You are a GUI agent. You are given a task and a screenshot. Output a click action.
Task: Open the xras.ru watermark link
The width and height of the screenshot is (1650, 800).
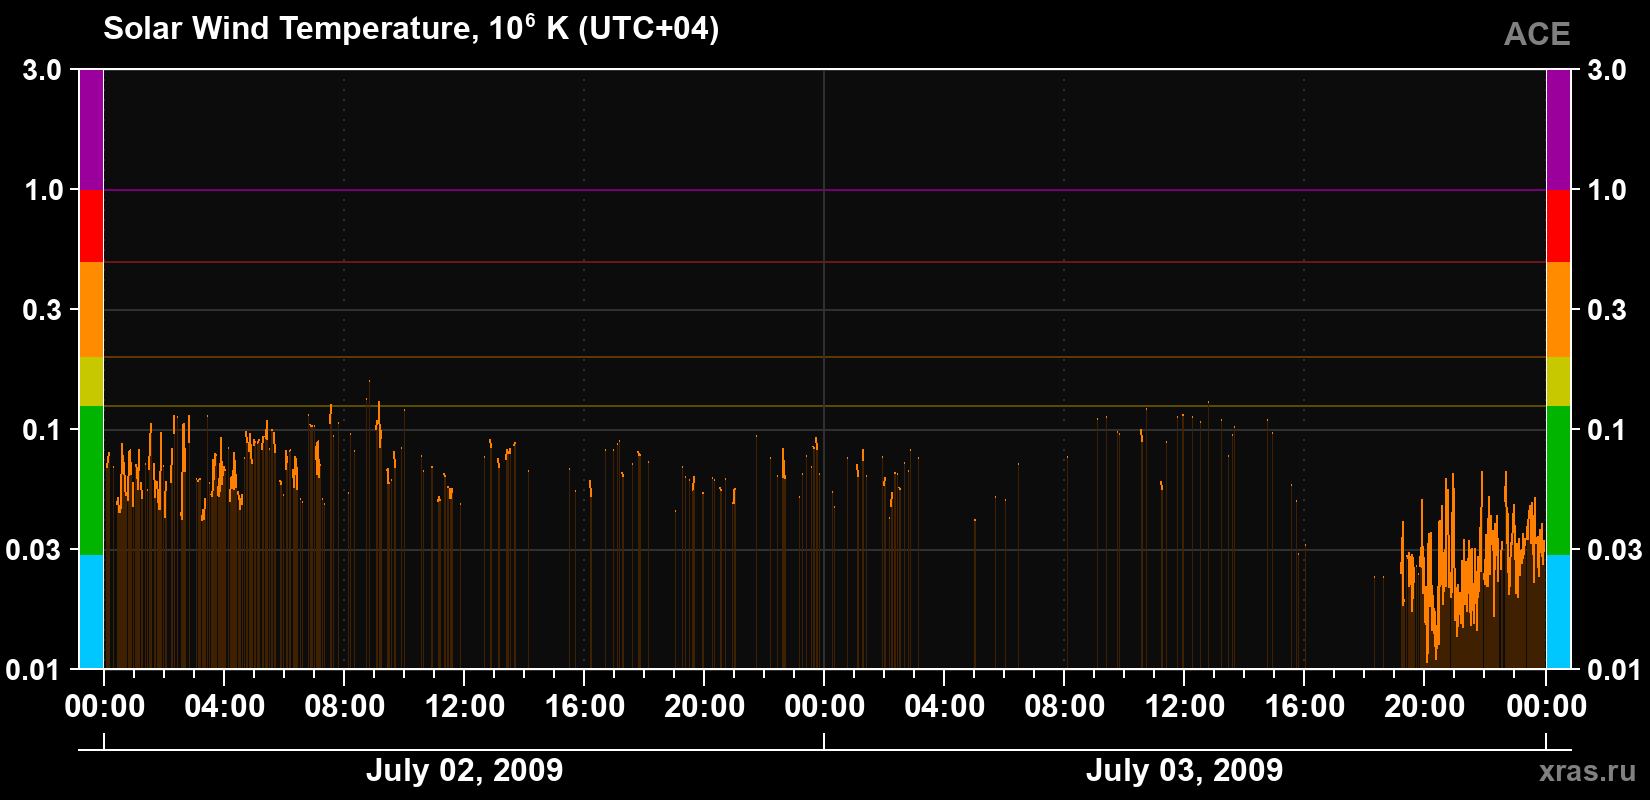tap(1588, 771)
